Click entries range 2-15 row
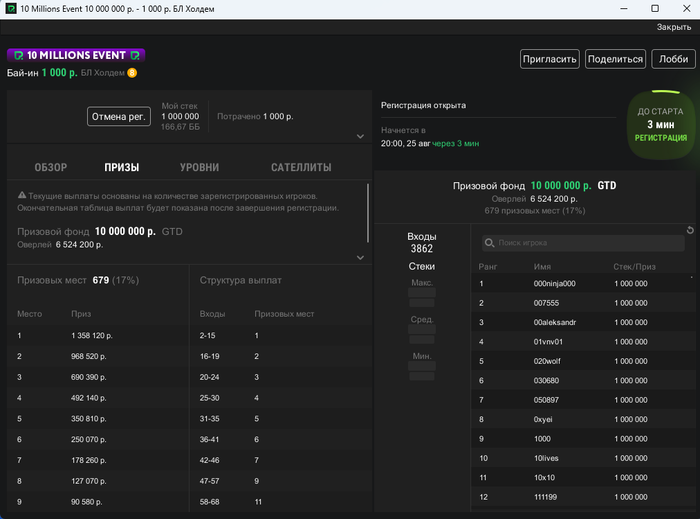 [281, 336]
